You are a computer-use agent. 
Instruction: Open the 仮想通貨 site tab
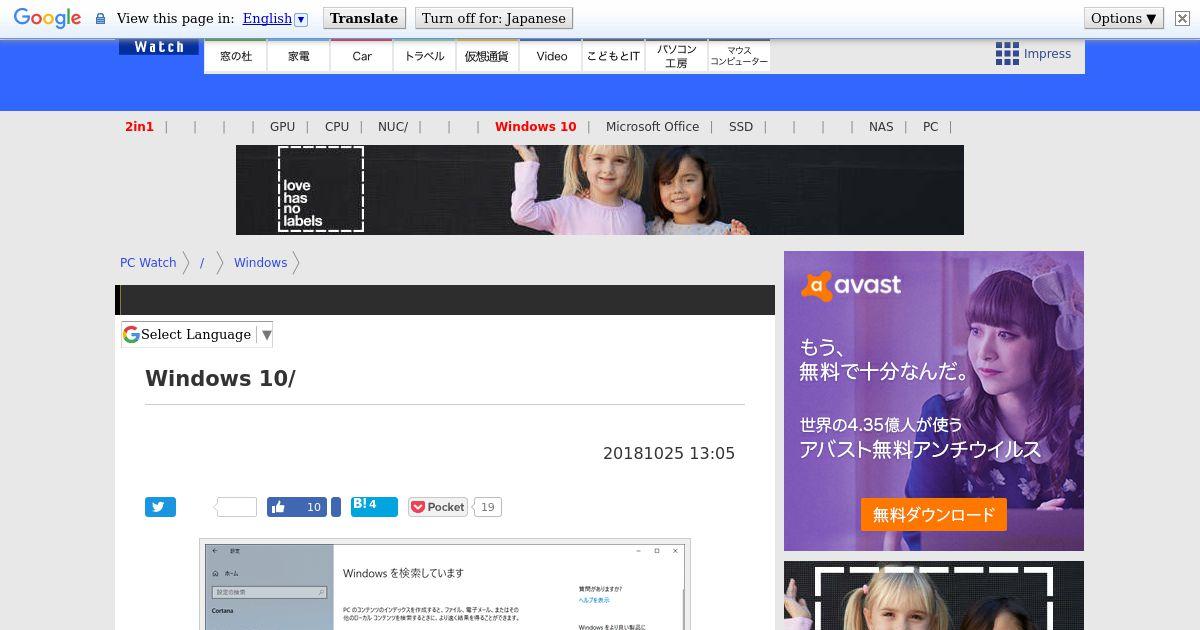487,56
